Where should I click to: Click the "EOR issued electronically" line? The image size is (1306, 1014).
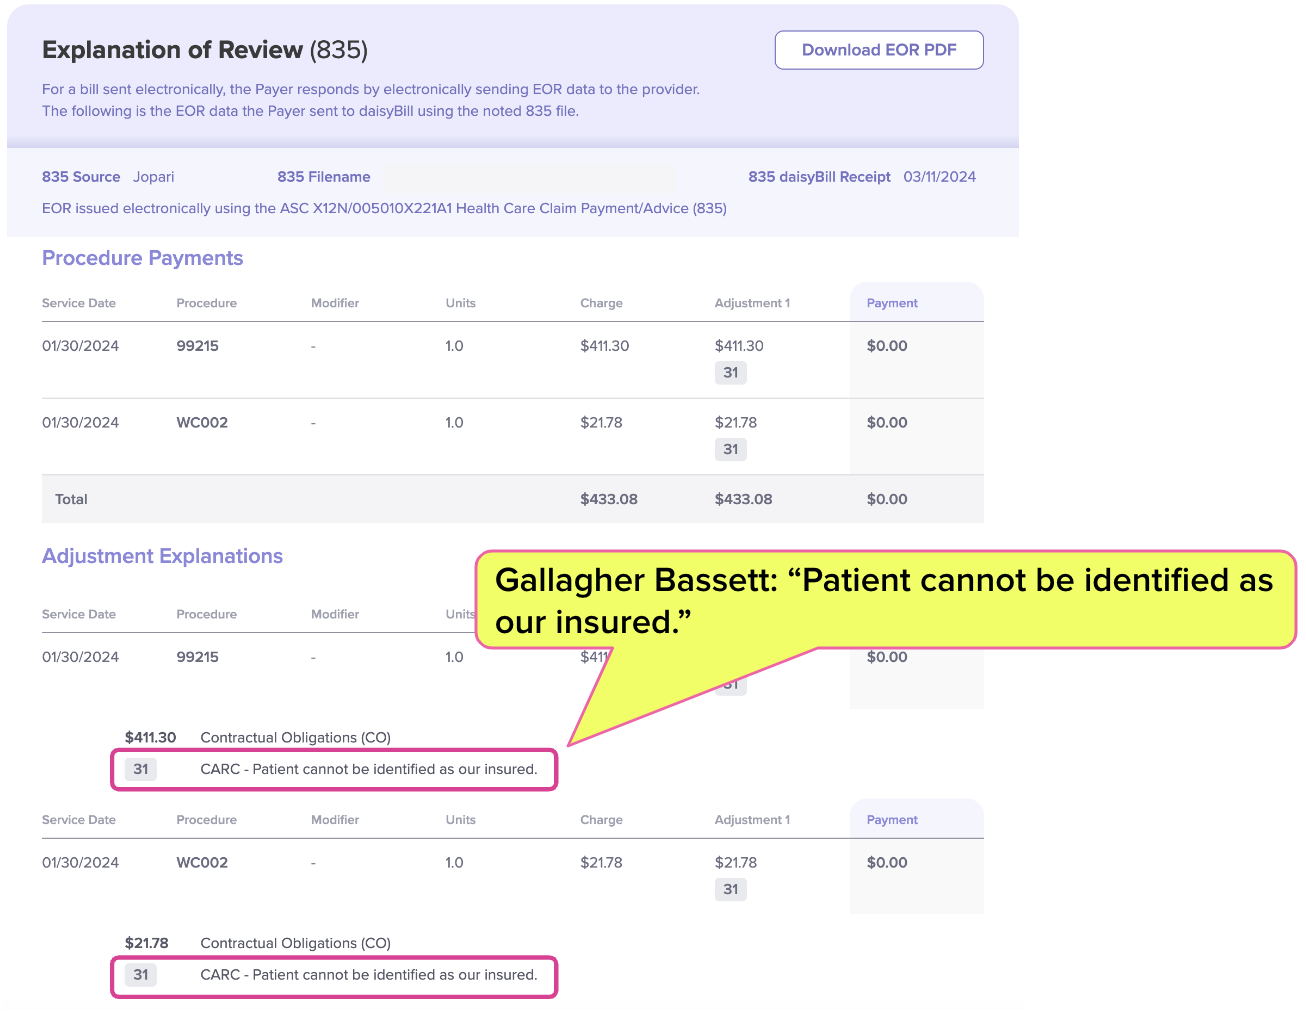tap(384, 208)
